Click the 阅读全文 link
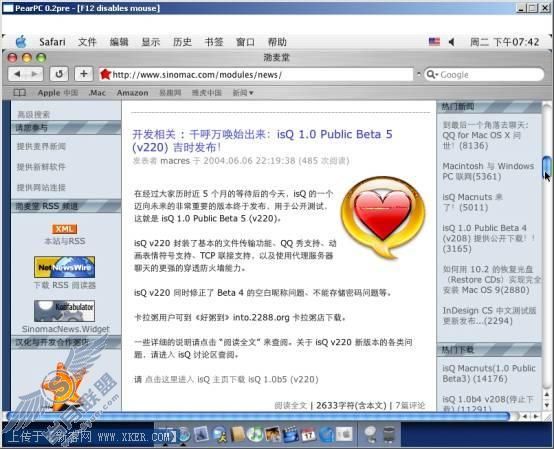This screenshot has height=449, width=554. coord(291,406)
